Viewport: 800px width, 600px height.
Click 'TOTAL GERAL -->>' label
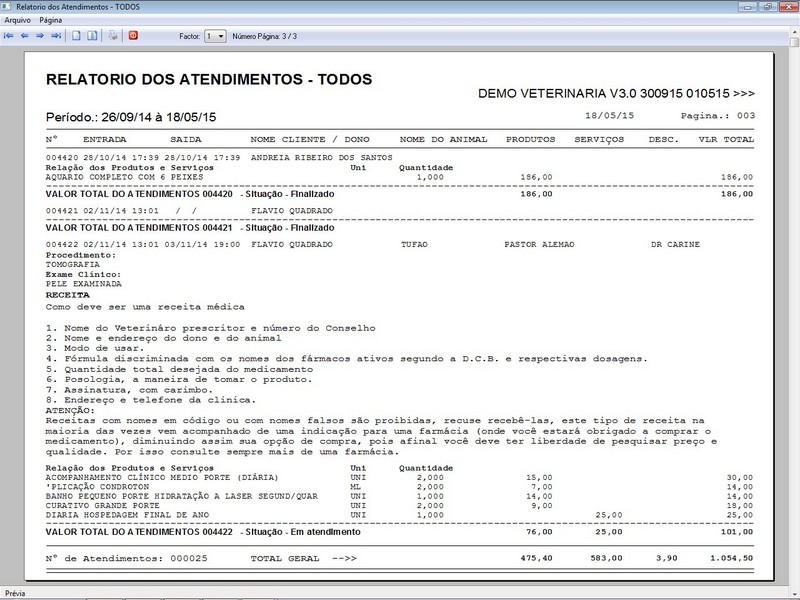click(x=303, y=558)
